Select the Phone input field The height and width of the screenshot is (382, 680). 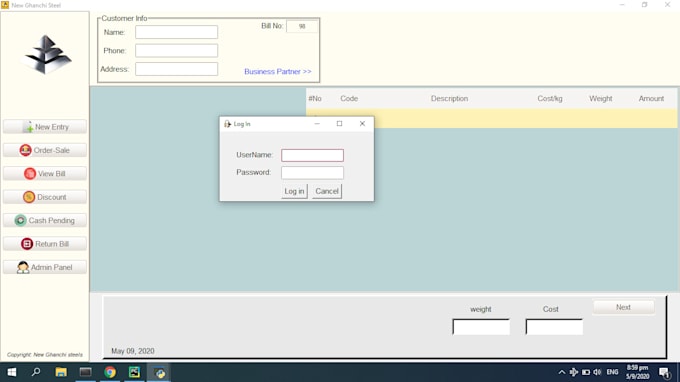177,51
